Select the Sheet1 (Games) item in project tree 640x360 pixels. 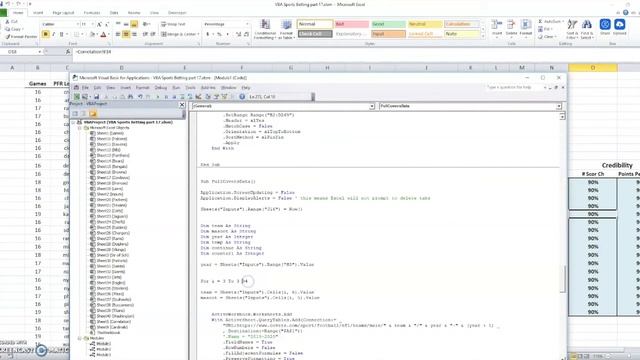pos(110,133)
